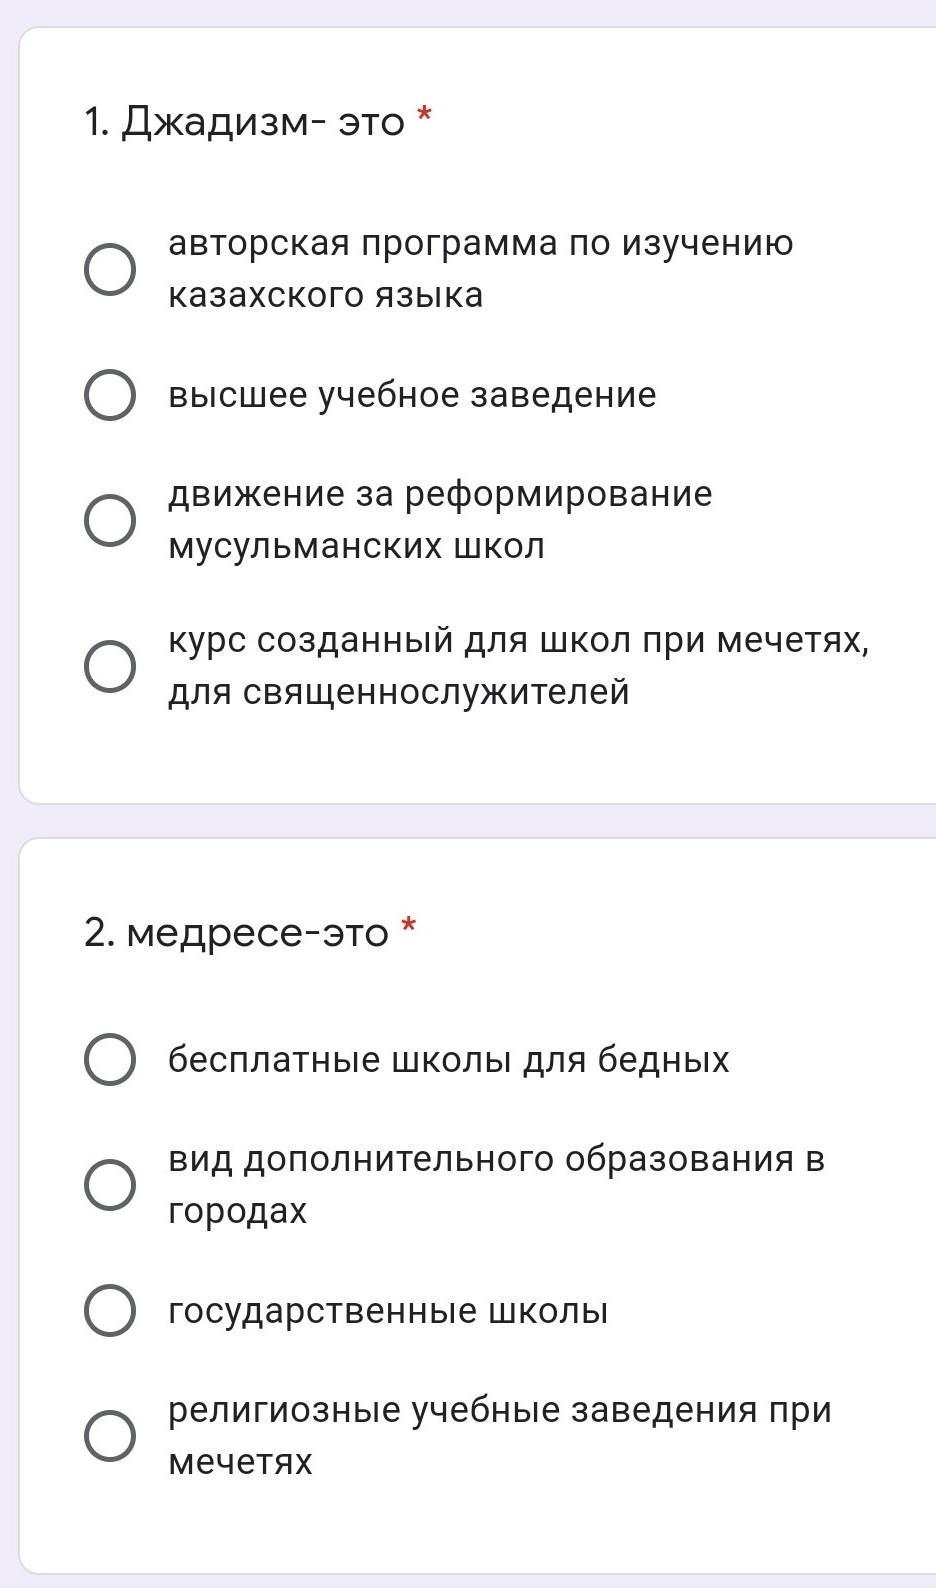Choose radio for "вид дополнительного образования в городах"
This screenshot has height=1588, width=936.
[110, 1185]
